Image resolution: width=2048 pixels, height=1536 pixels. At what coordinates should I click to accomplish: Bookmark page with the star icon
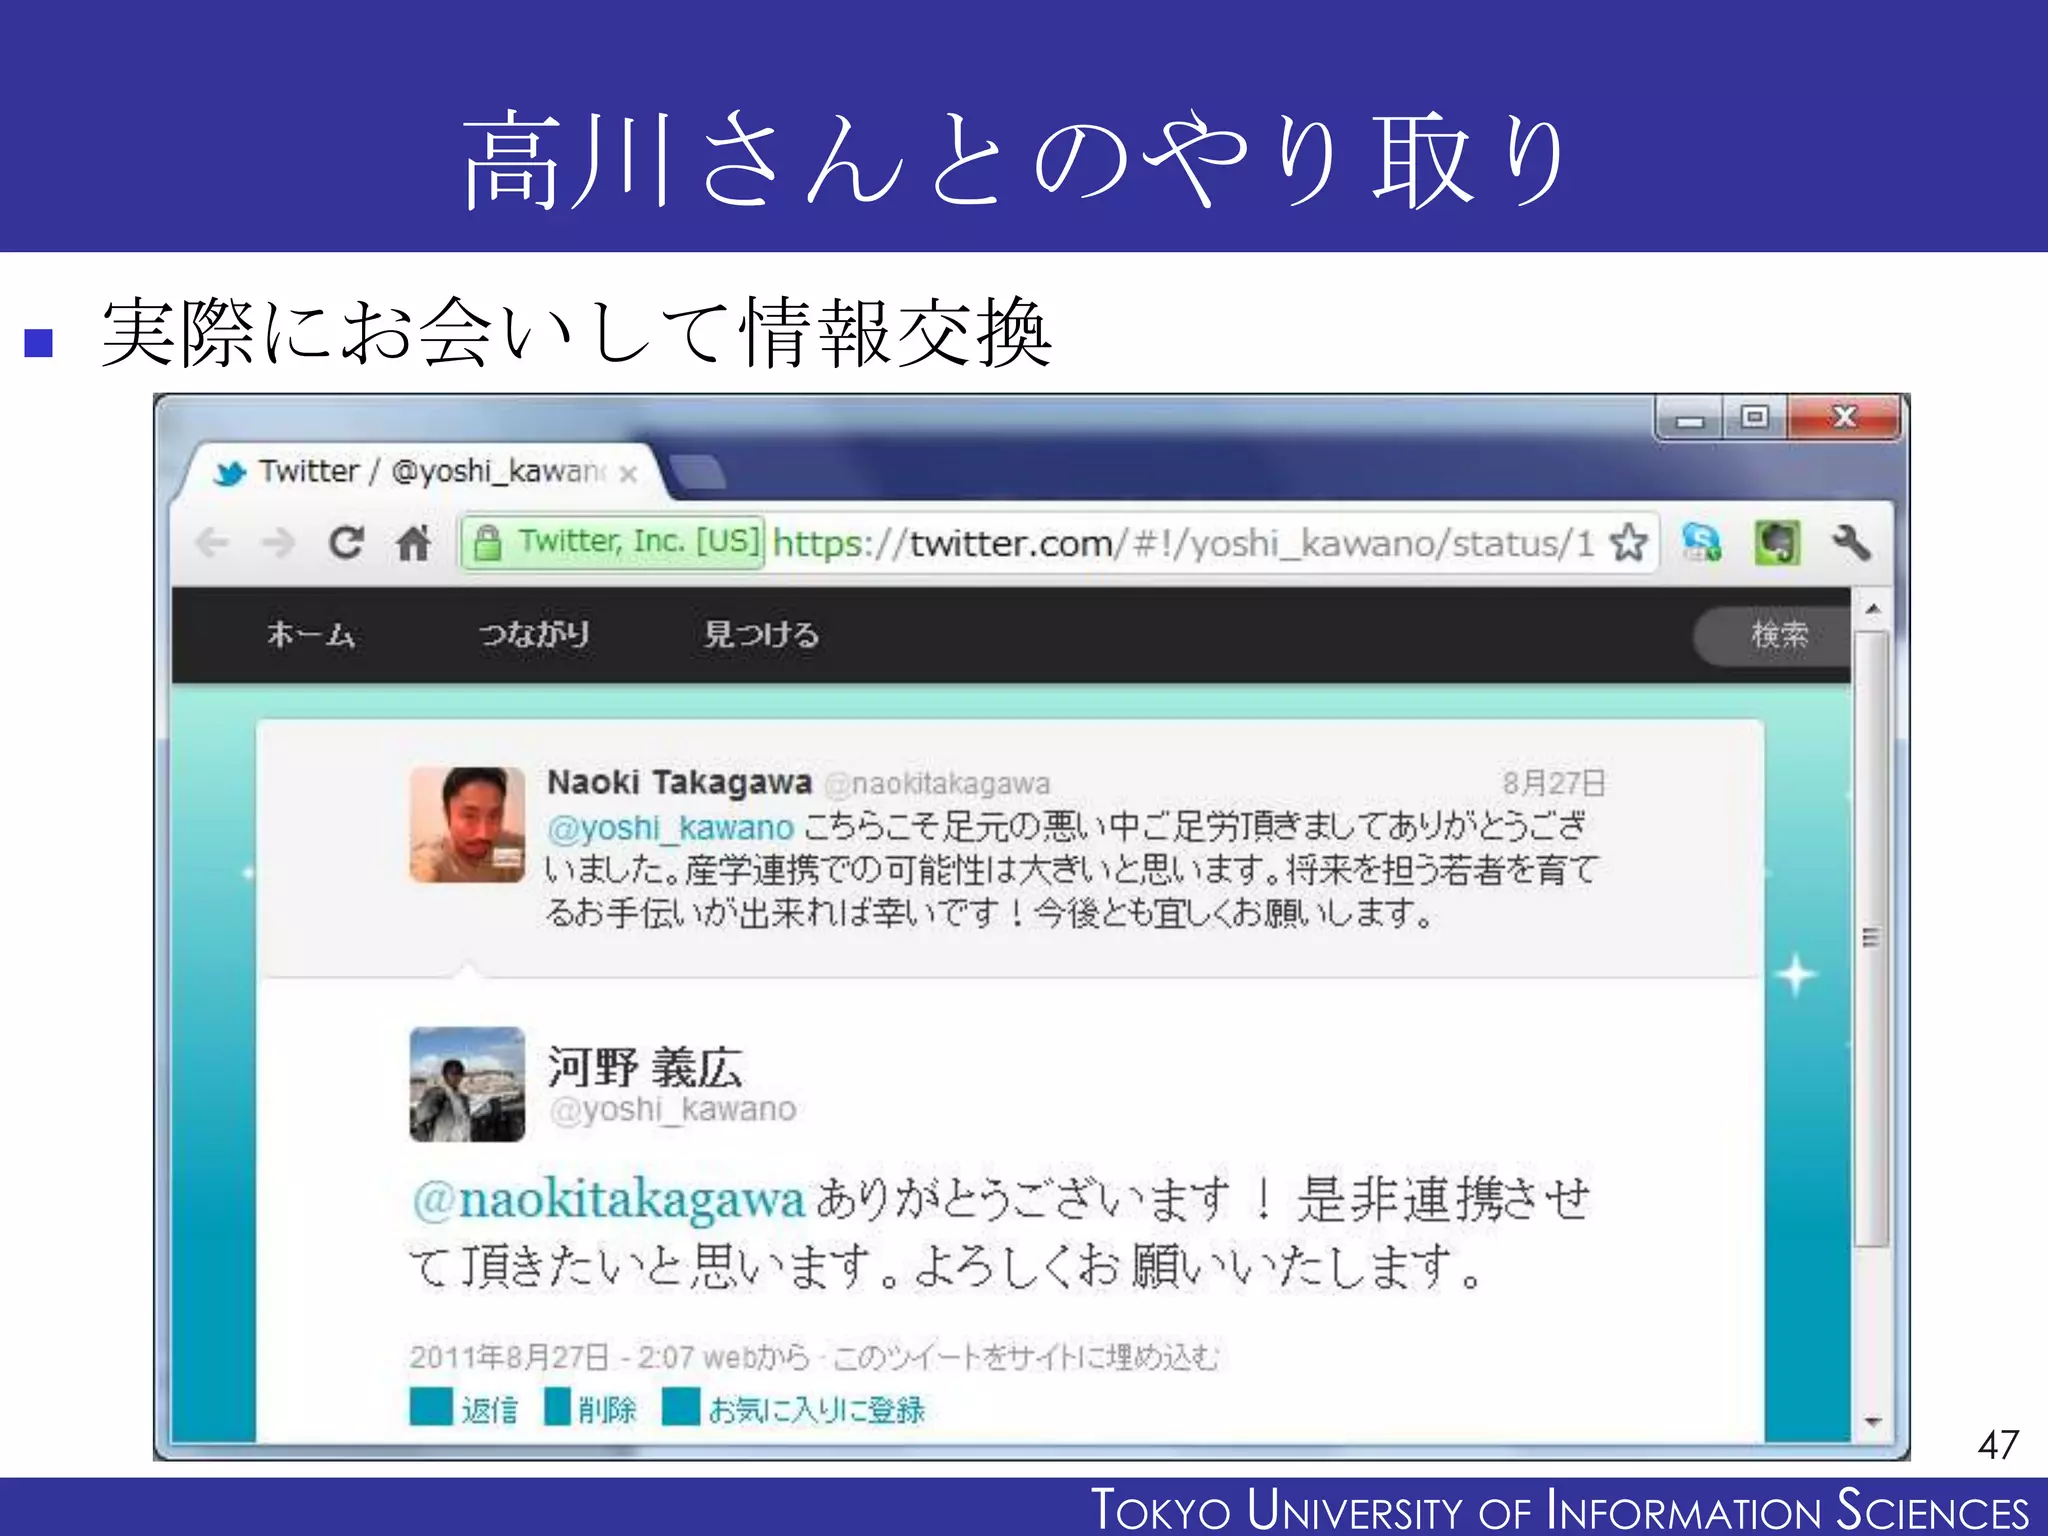pos(1628,543)
